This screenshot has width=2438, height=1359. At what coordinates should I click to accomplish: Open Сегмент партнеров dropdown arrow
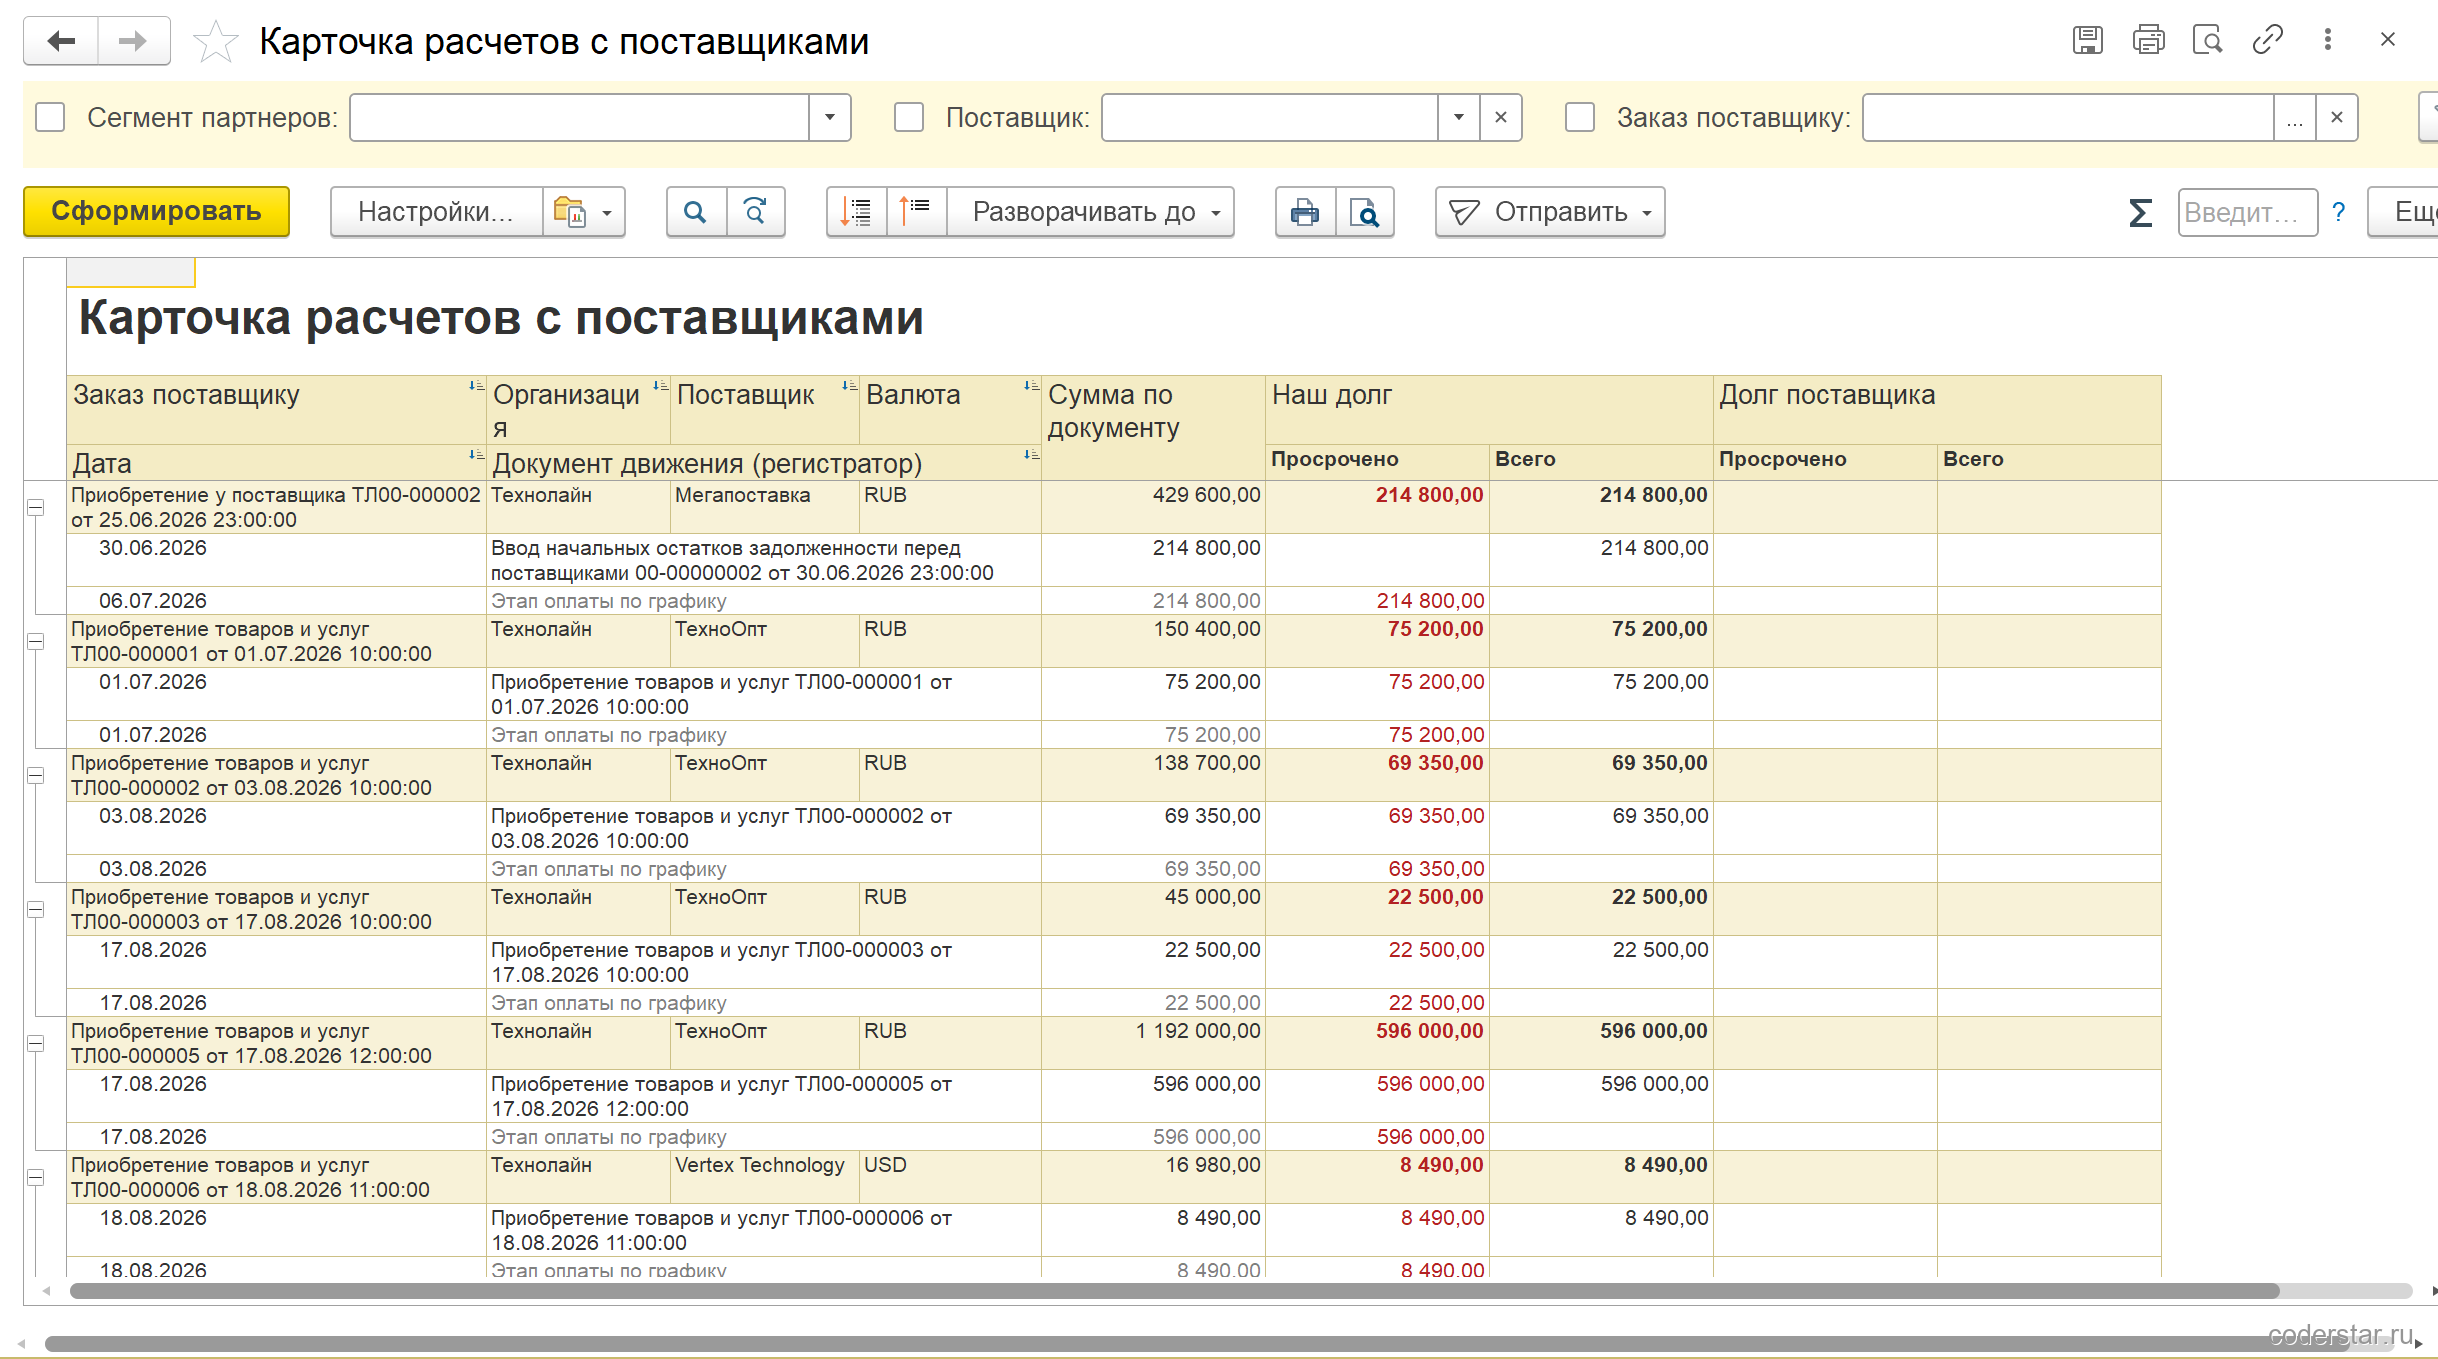click(829, 117)
